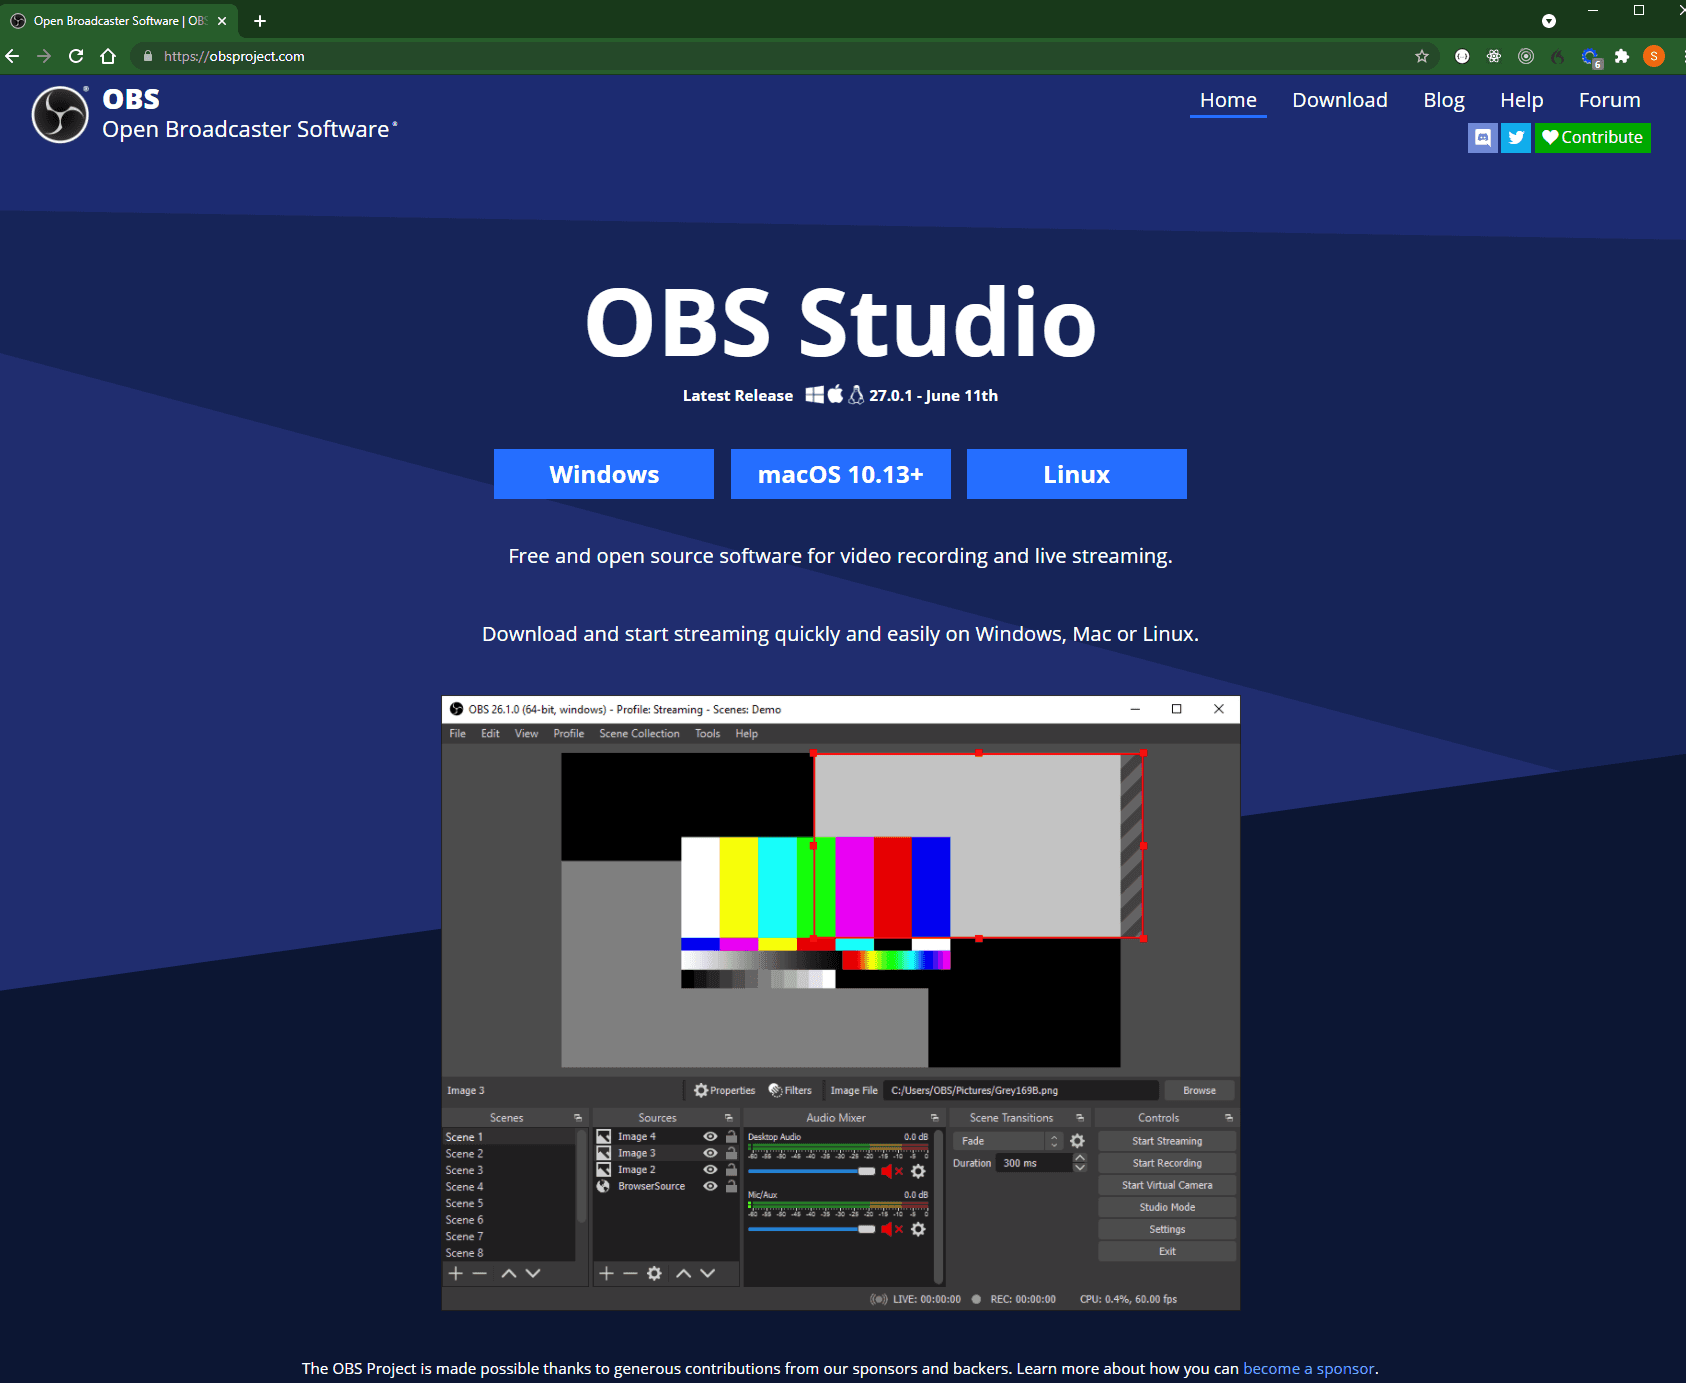Click the OBS logo in the header
Screen dimensions: 1686x1383
pos(60,115)
